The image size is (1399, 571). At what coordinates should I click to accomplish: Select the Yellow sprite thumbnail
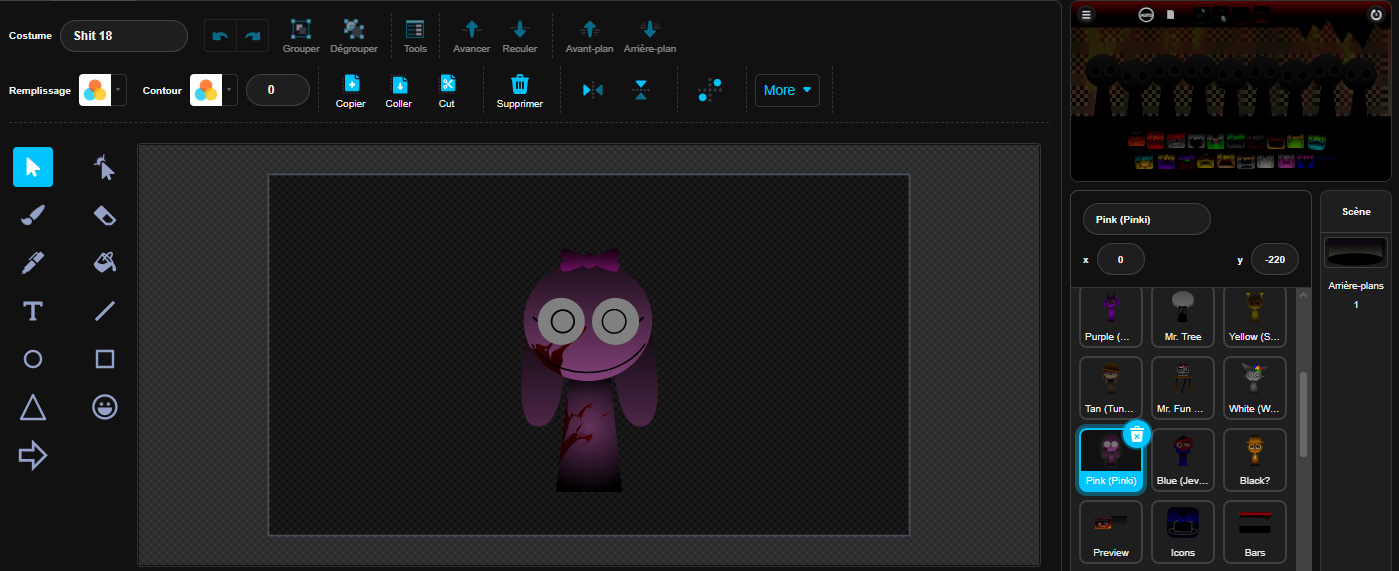[1255, 316]
